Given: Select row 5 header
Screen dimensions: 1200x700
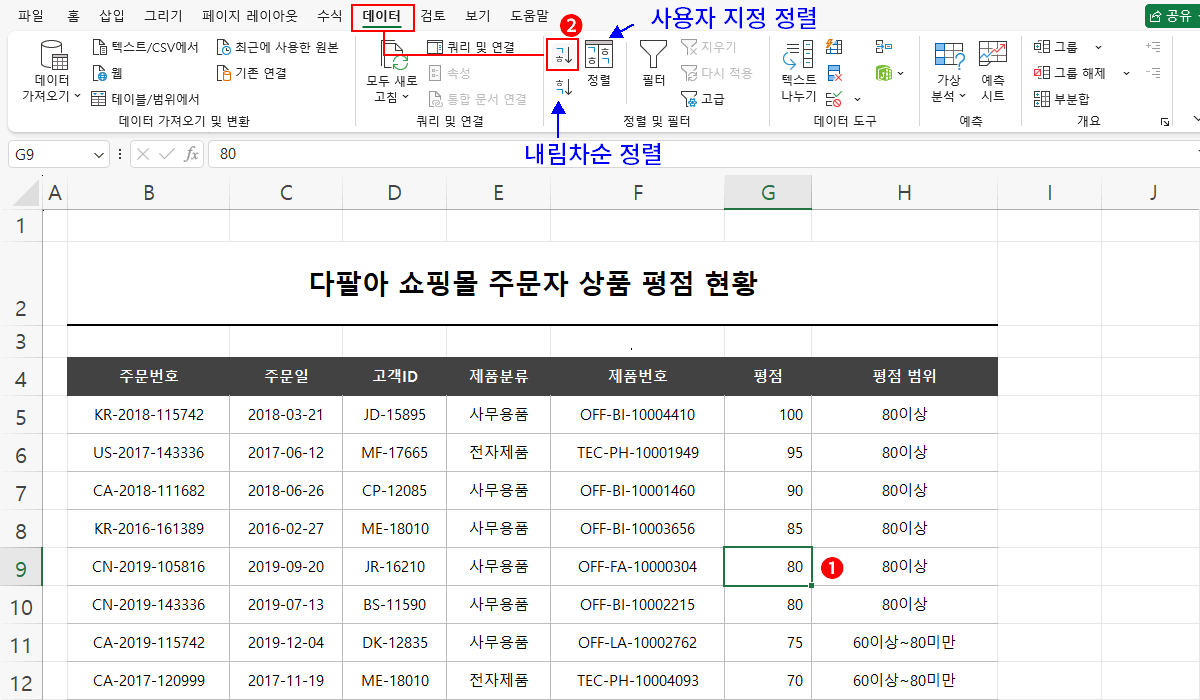Looking at the screenshot, I should (x=21, y=415).
